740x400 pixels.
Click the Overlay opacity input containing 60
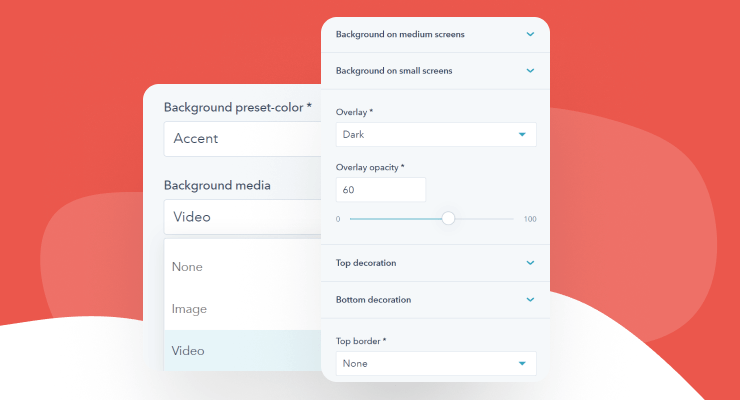381,189
